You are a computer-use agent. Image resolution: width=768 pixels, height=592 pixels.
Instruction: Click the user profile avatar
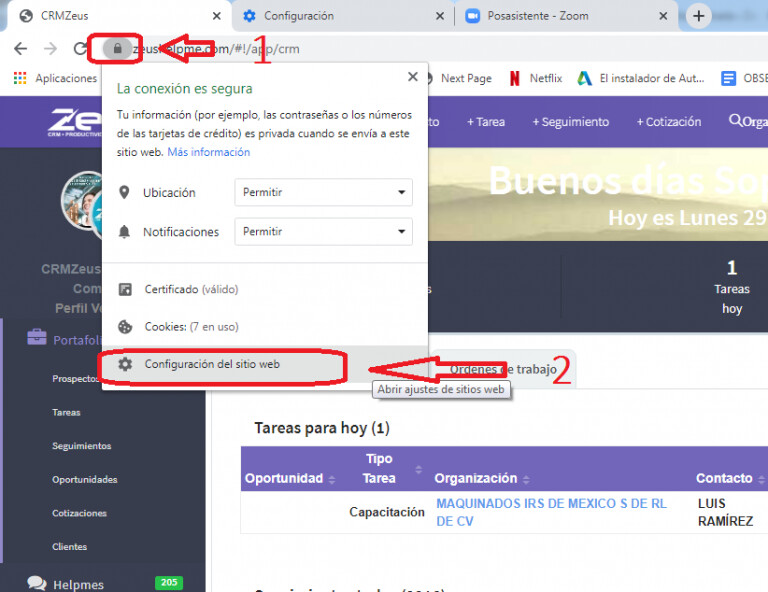click(x=81, y=201)
